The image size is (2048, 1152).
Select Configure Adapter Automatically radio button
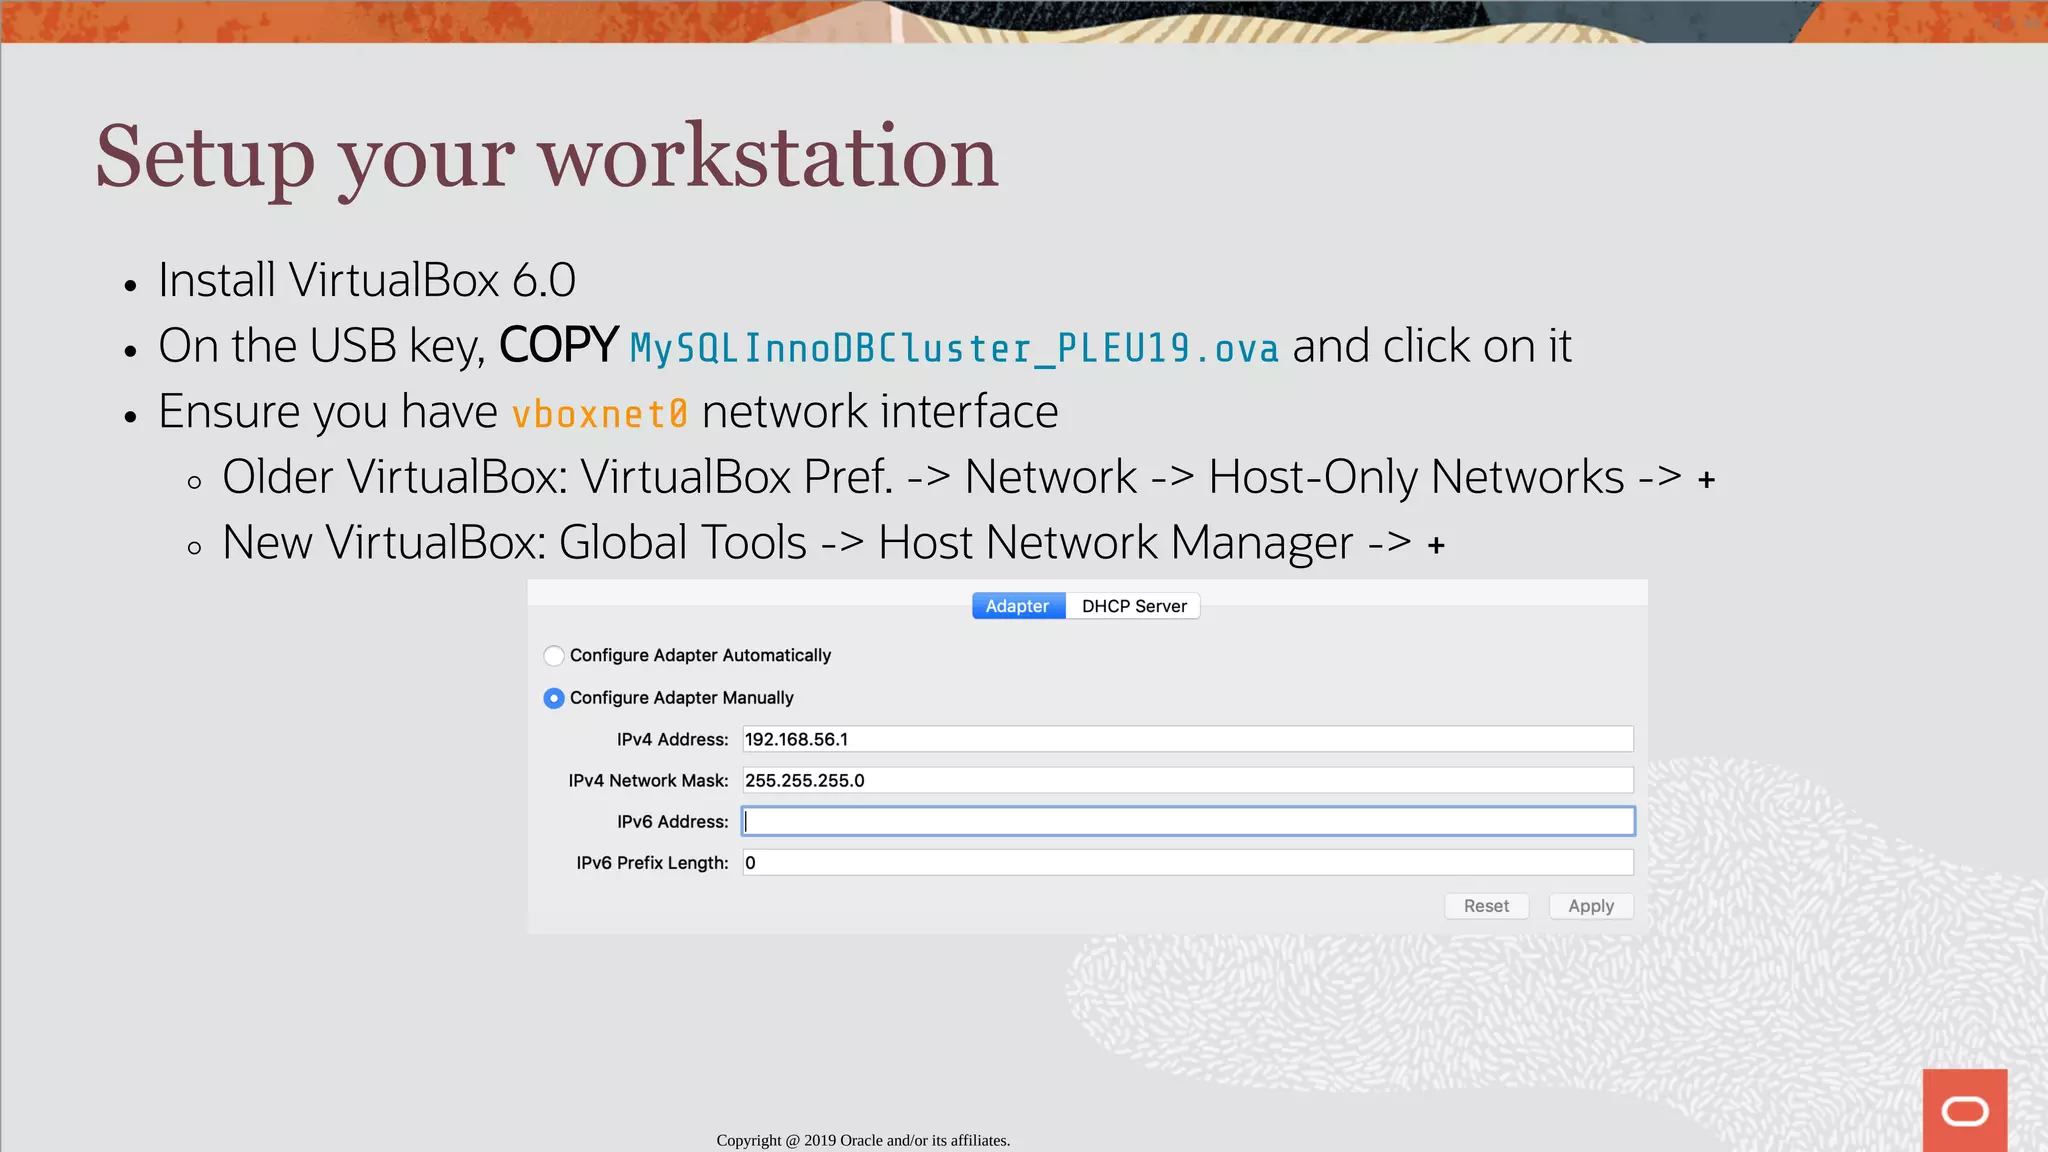point(554,656)
